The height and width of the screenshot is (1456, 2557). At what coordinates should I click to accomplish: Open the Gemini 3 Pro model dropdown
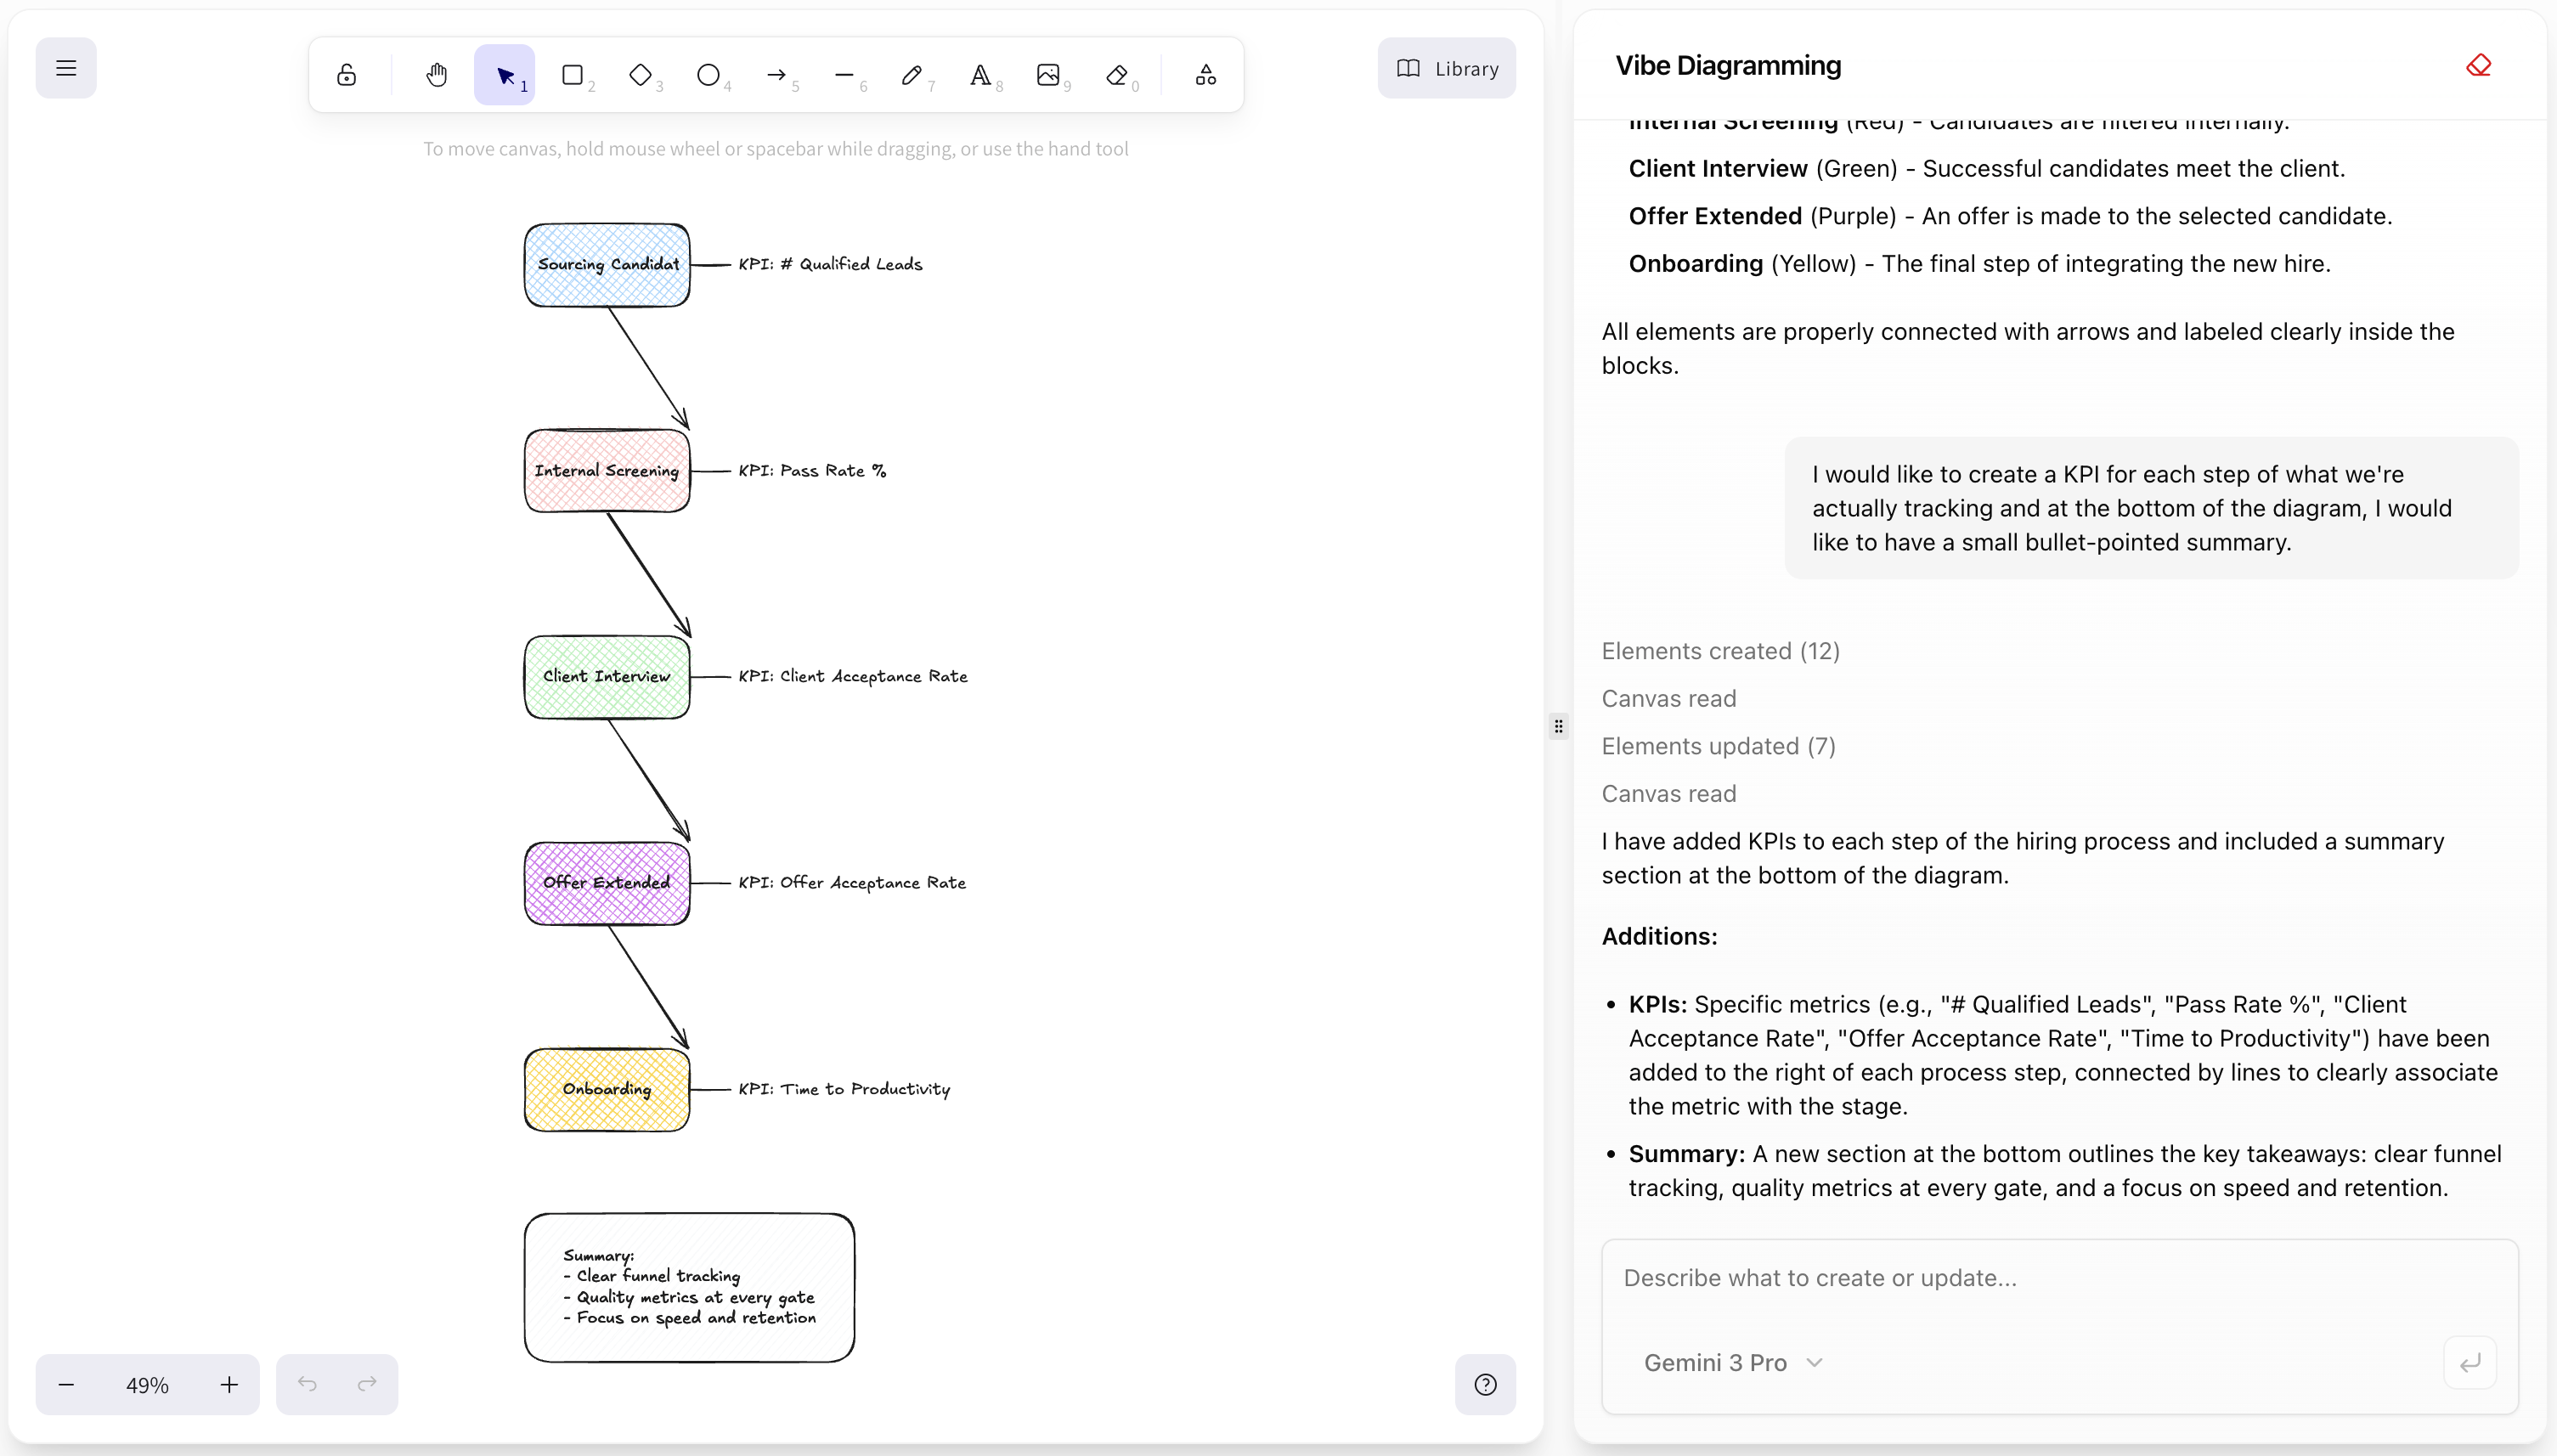click(x=1733, y=1362)
